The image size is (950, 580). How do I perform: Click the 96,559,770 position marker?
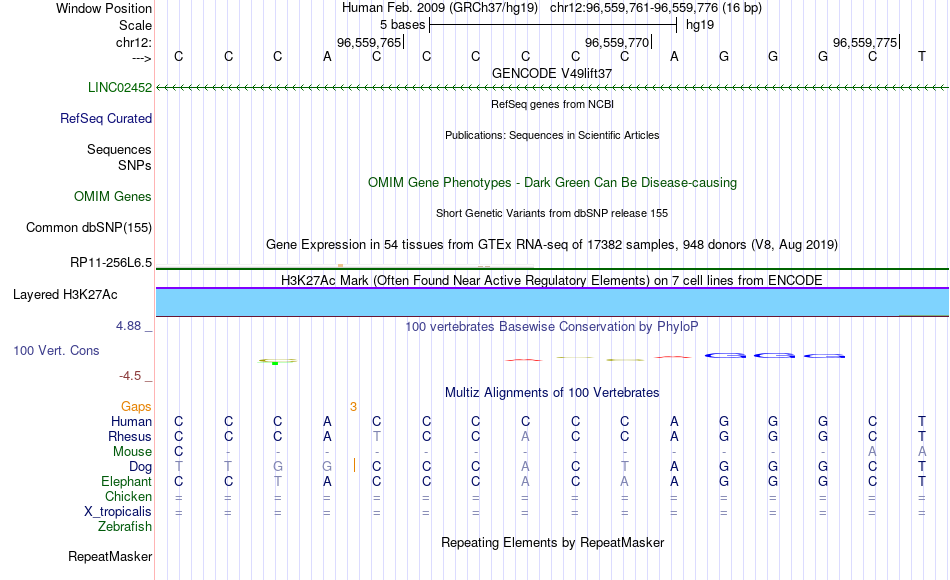(618, 42)
